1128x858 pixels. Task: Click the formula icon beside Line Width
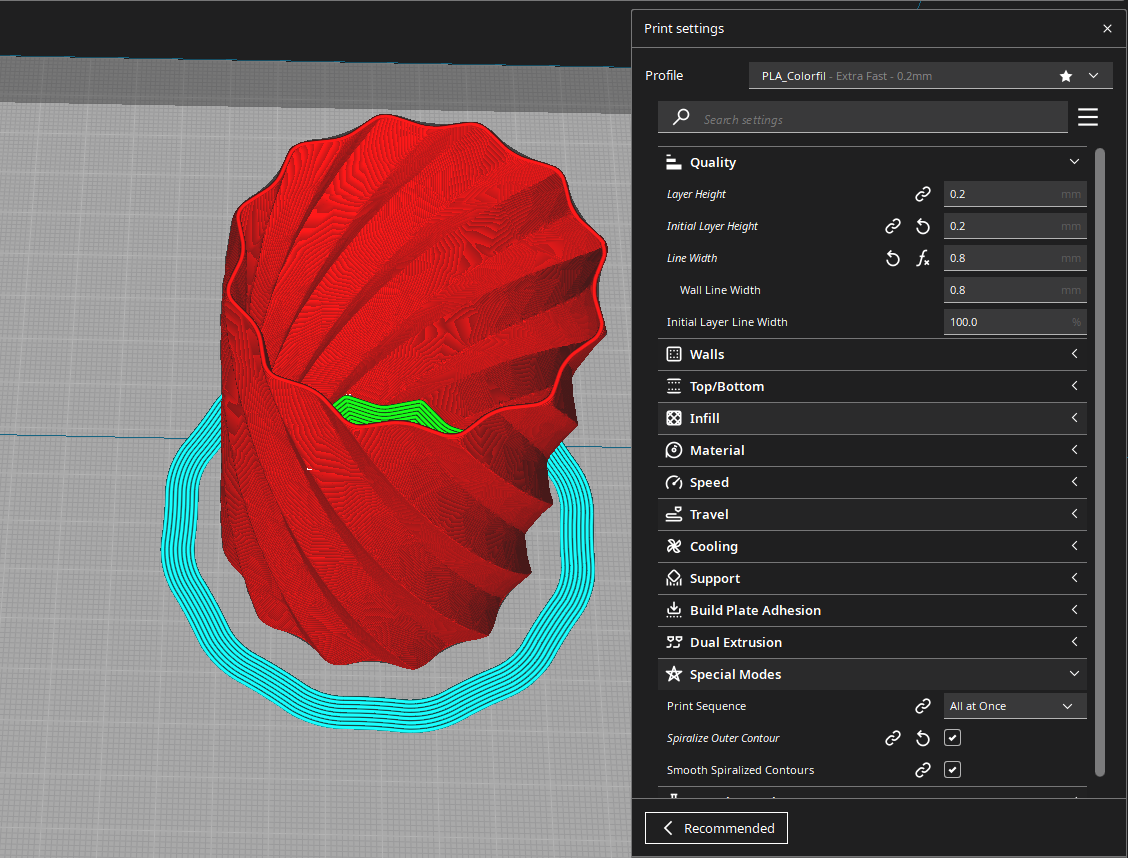click(922, 258)
